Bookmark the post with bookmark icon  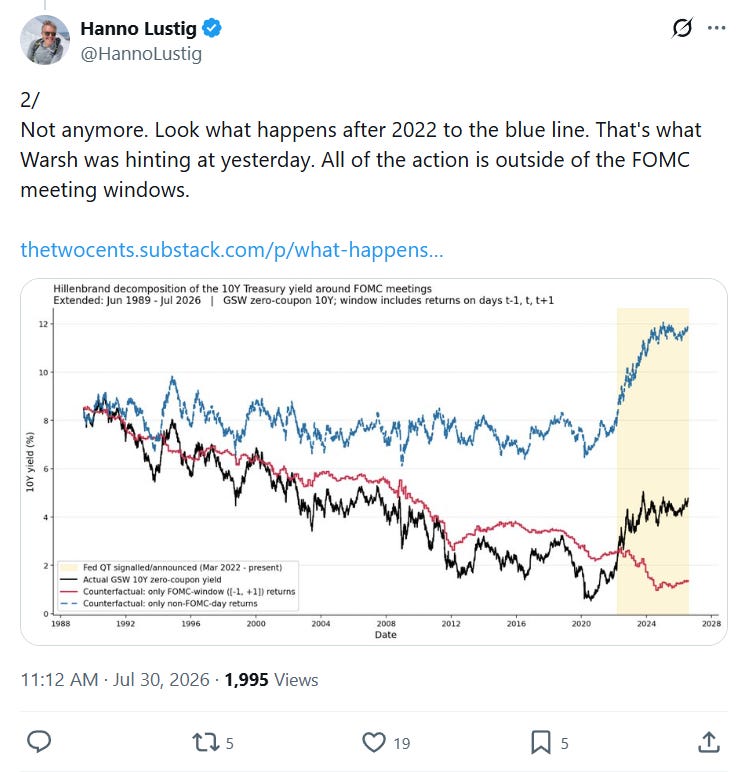coord(541,742)
